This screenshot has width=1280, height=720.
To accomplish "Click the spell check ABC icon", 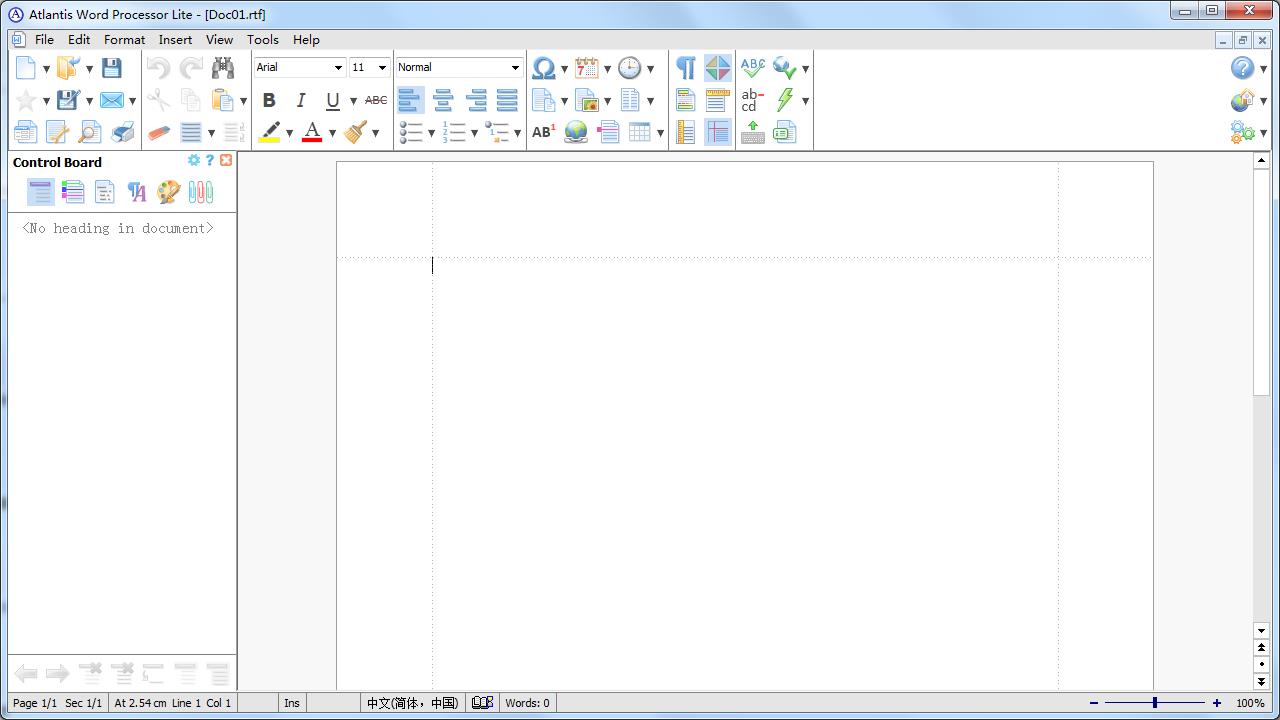I will (752, 68).
